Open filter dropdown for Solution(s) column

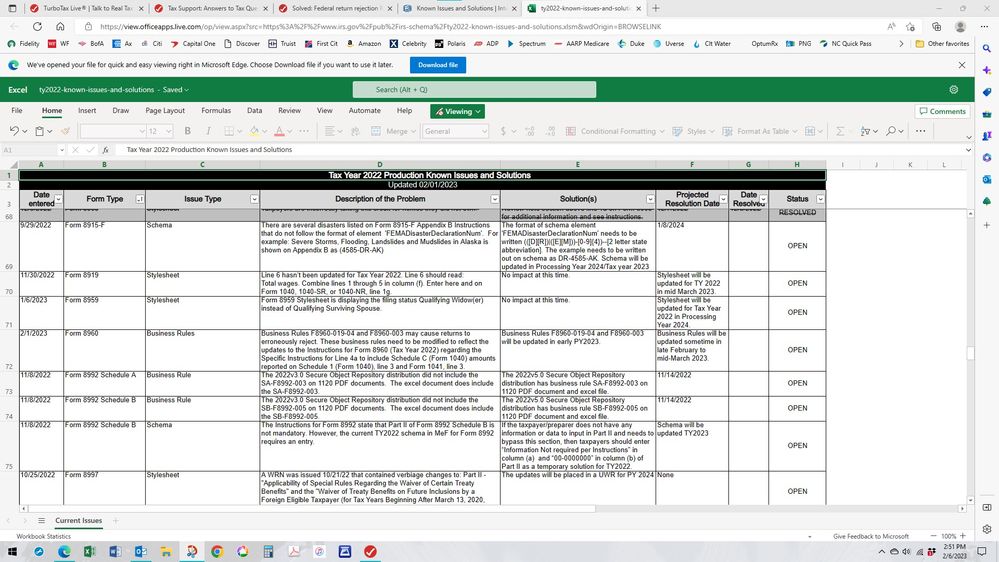pos(650,199)
